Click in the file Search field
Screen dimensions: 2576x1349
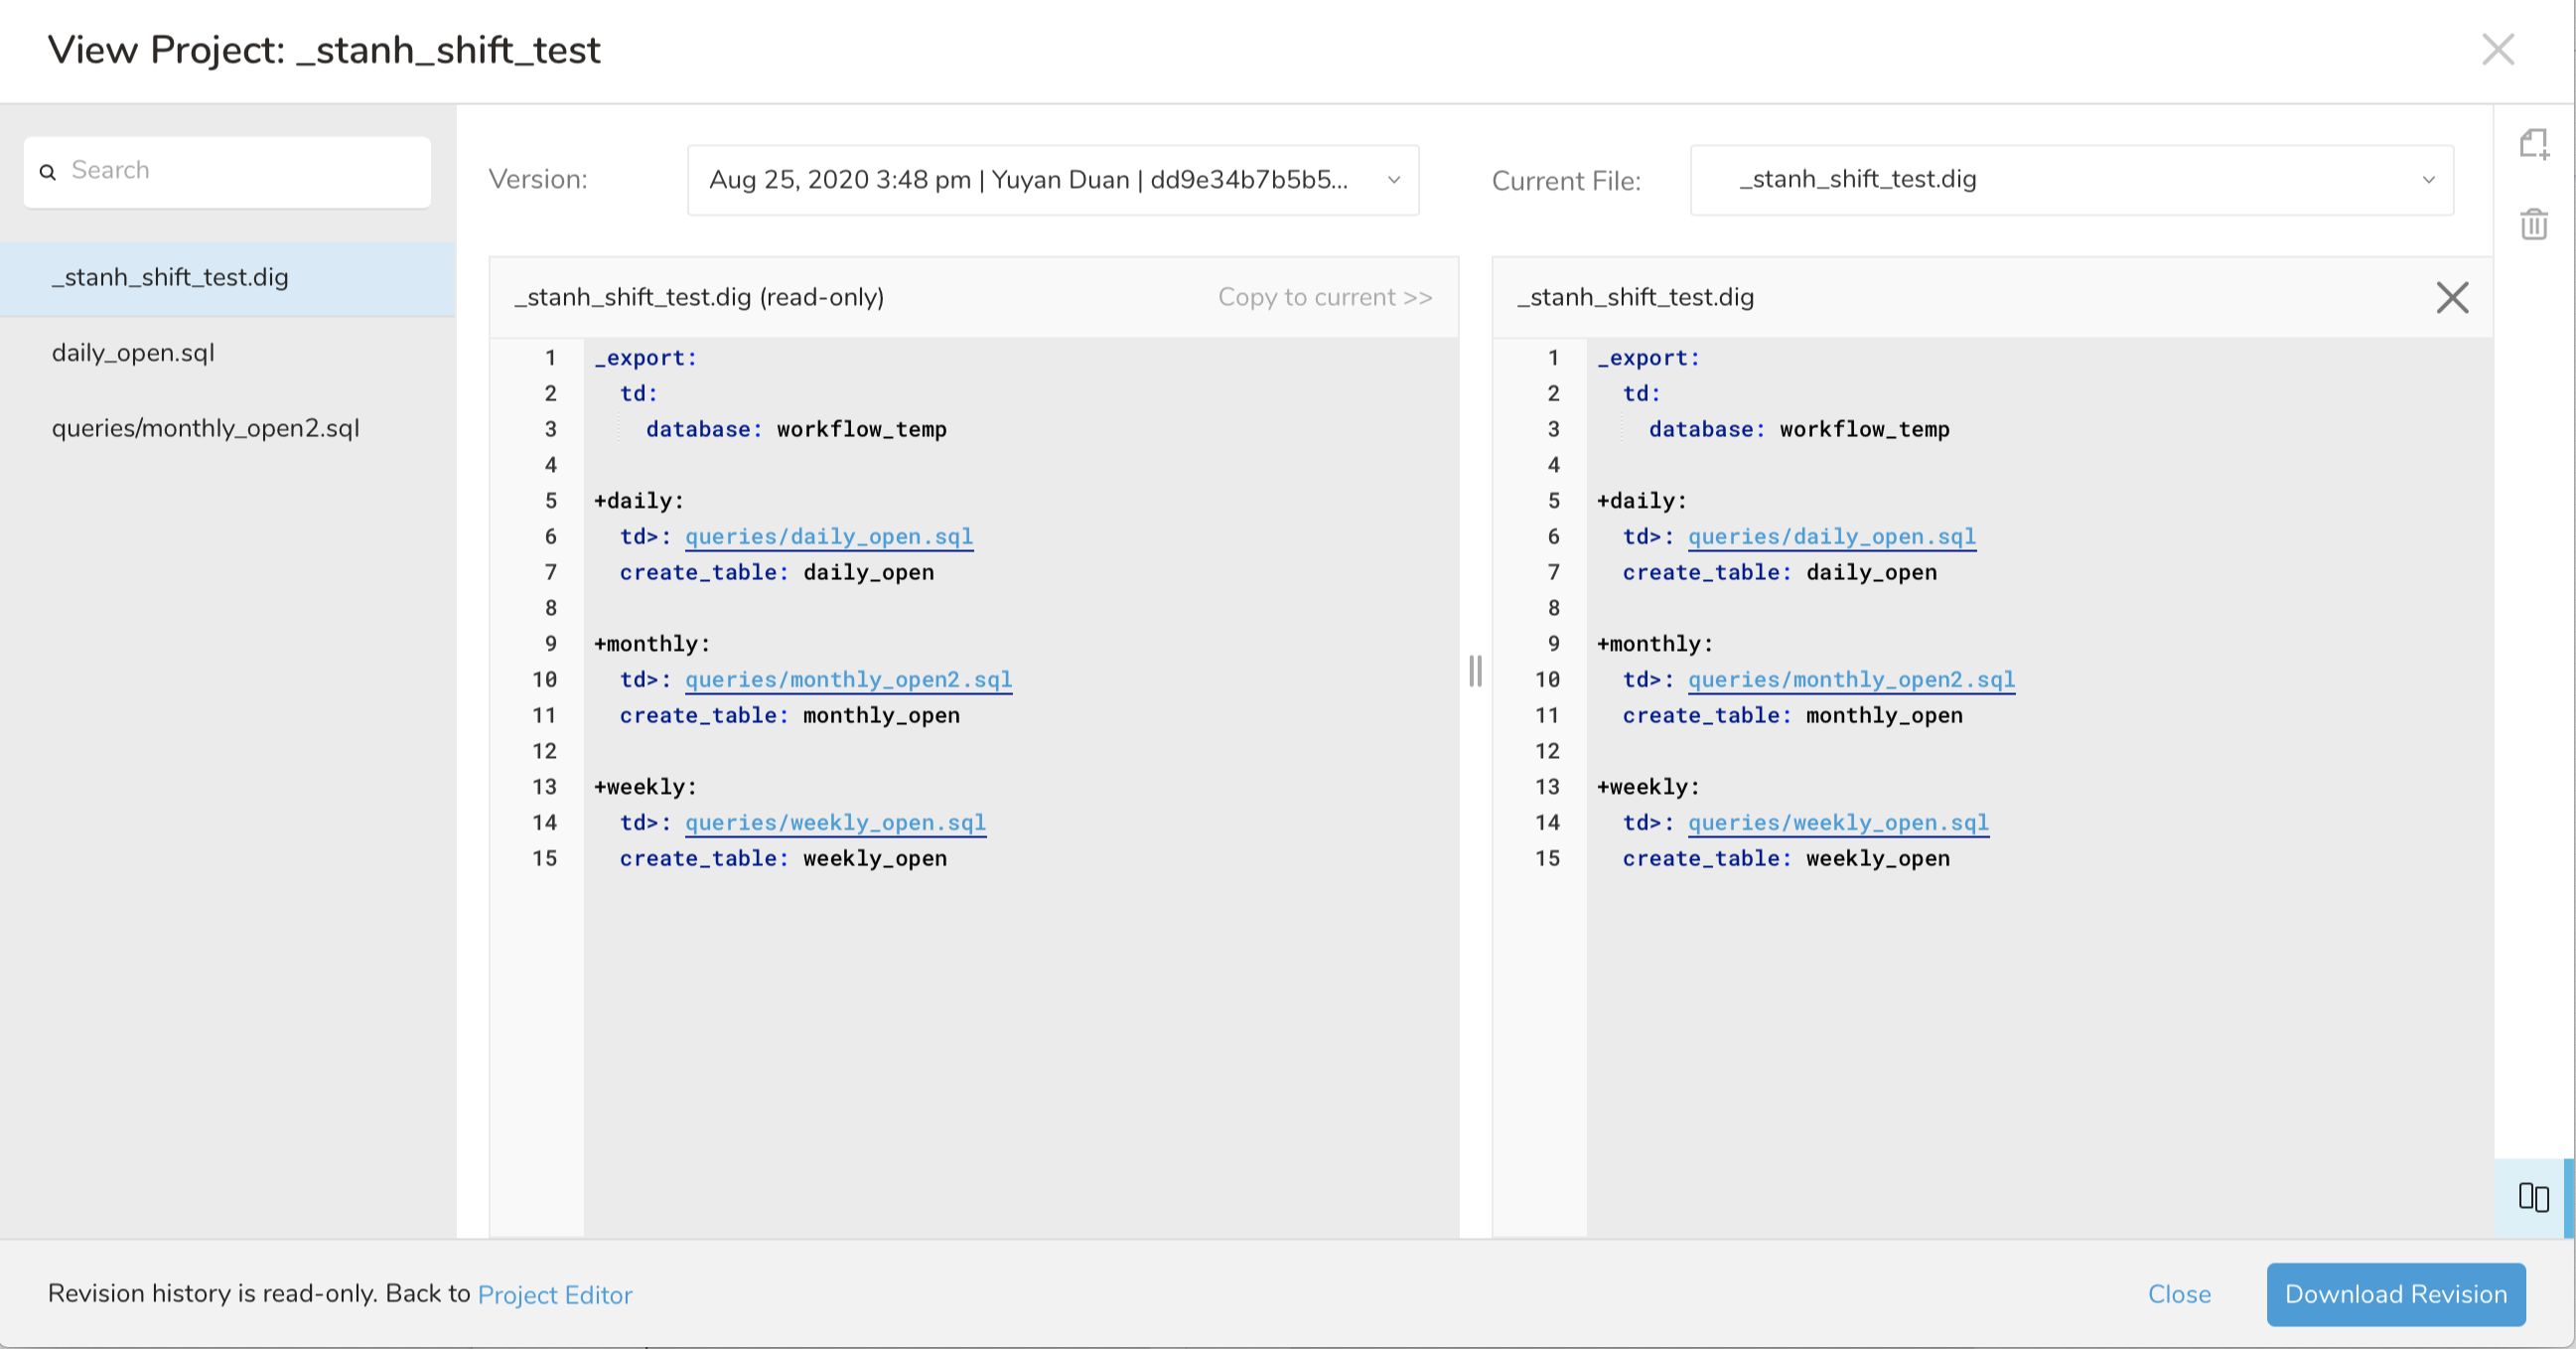[x=240, y=171]
